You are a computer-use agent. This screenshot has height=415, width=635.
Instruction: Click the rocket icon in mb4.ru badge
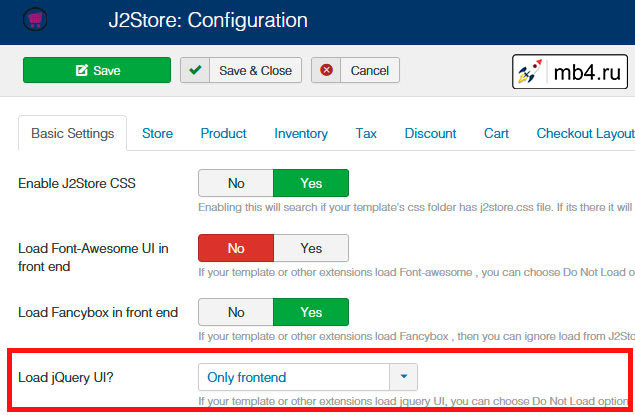click(531, 72)
